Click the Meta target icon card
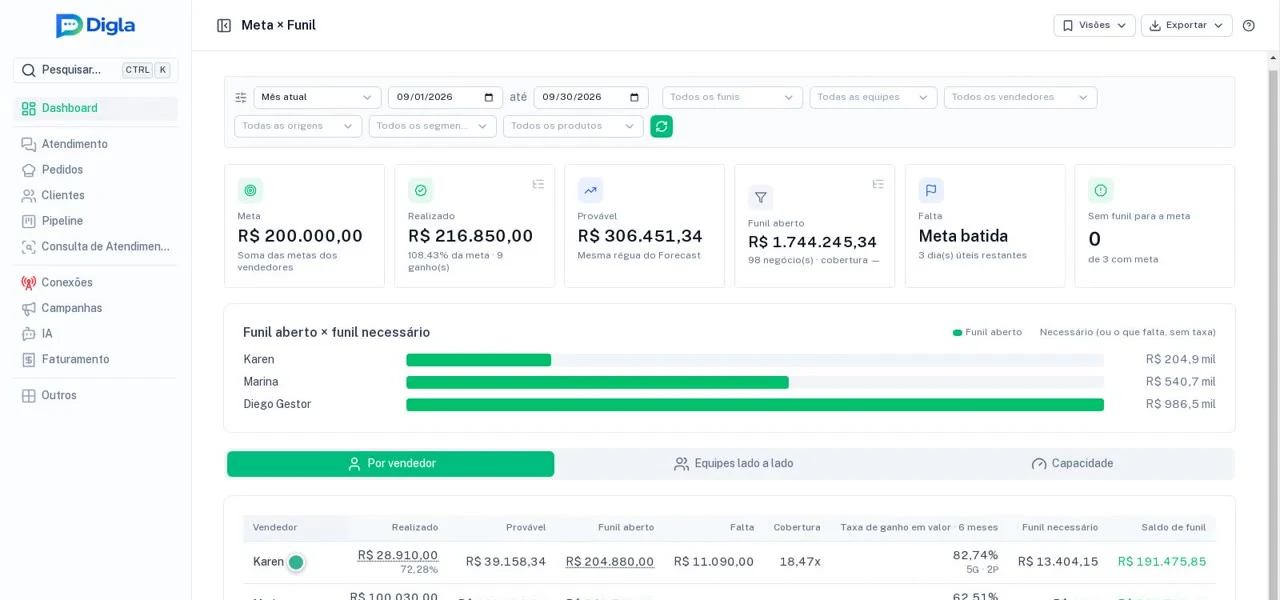1280x600 pixels. pos(250,190)
